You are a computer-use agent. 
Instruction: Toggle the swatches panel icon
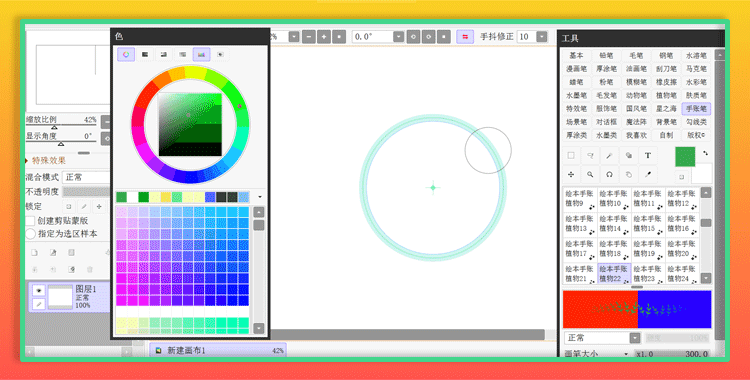point(201,55)
